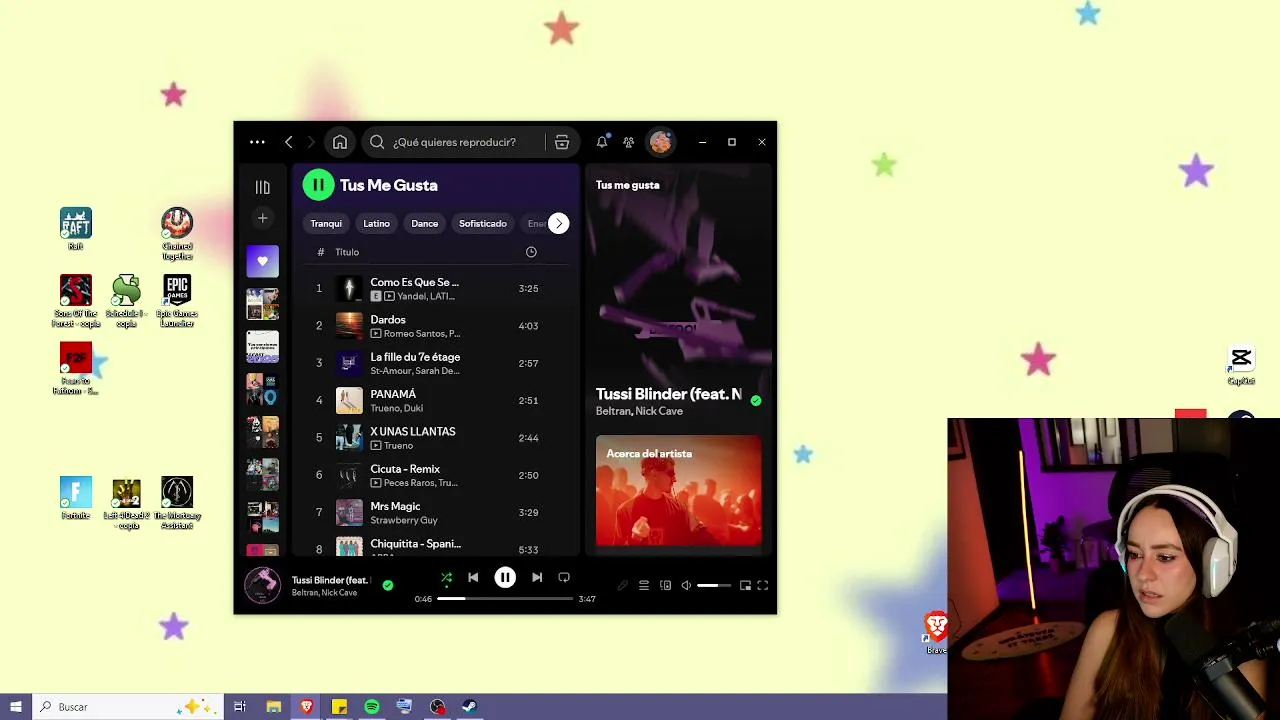The width and height of the screenshot is (1280, 720).
Task: Adjust the volume slider
Action: (714, 586)
